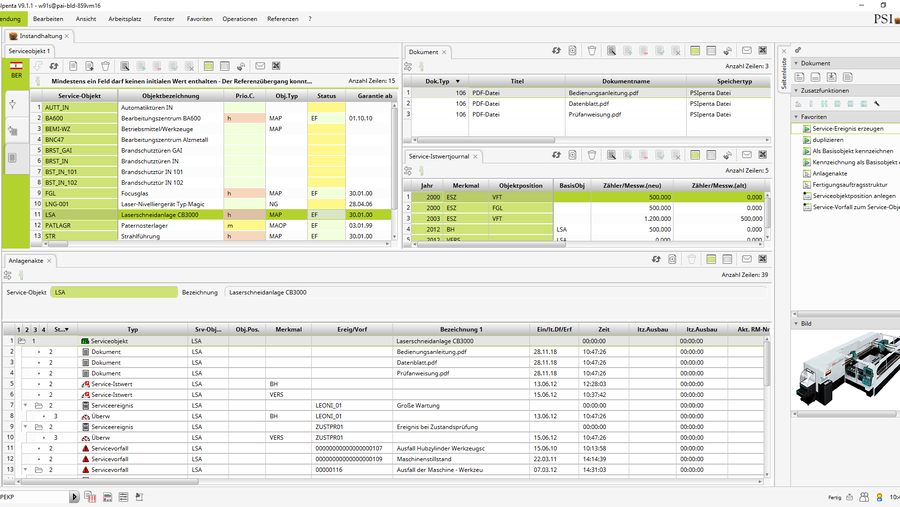Screen dimensions: 900x507
Task: Collapse the Bild section in sidebar
Action: pos(796,323)
